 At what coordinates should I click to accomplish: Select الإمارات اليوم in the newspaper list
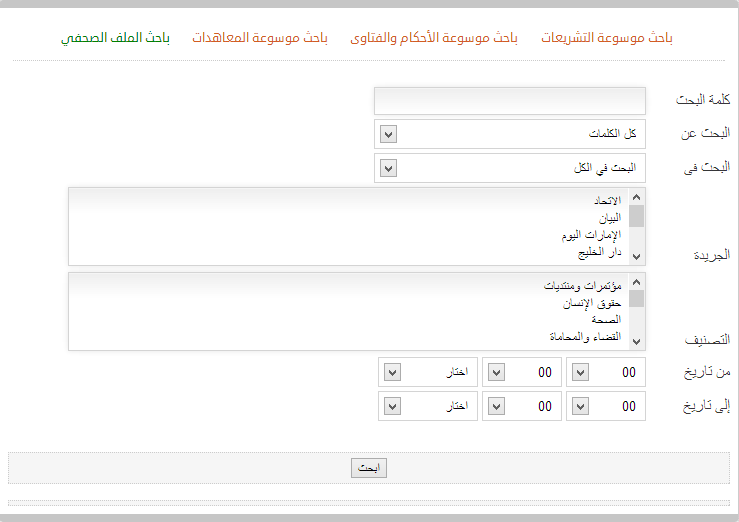591,235
